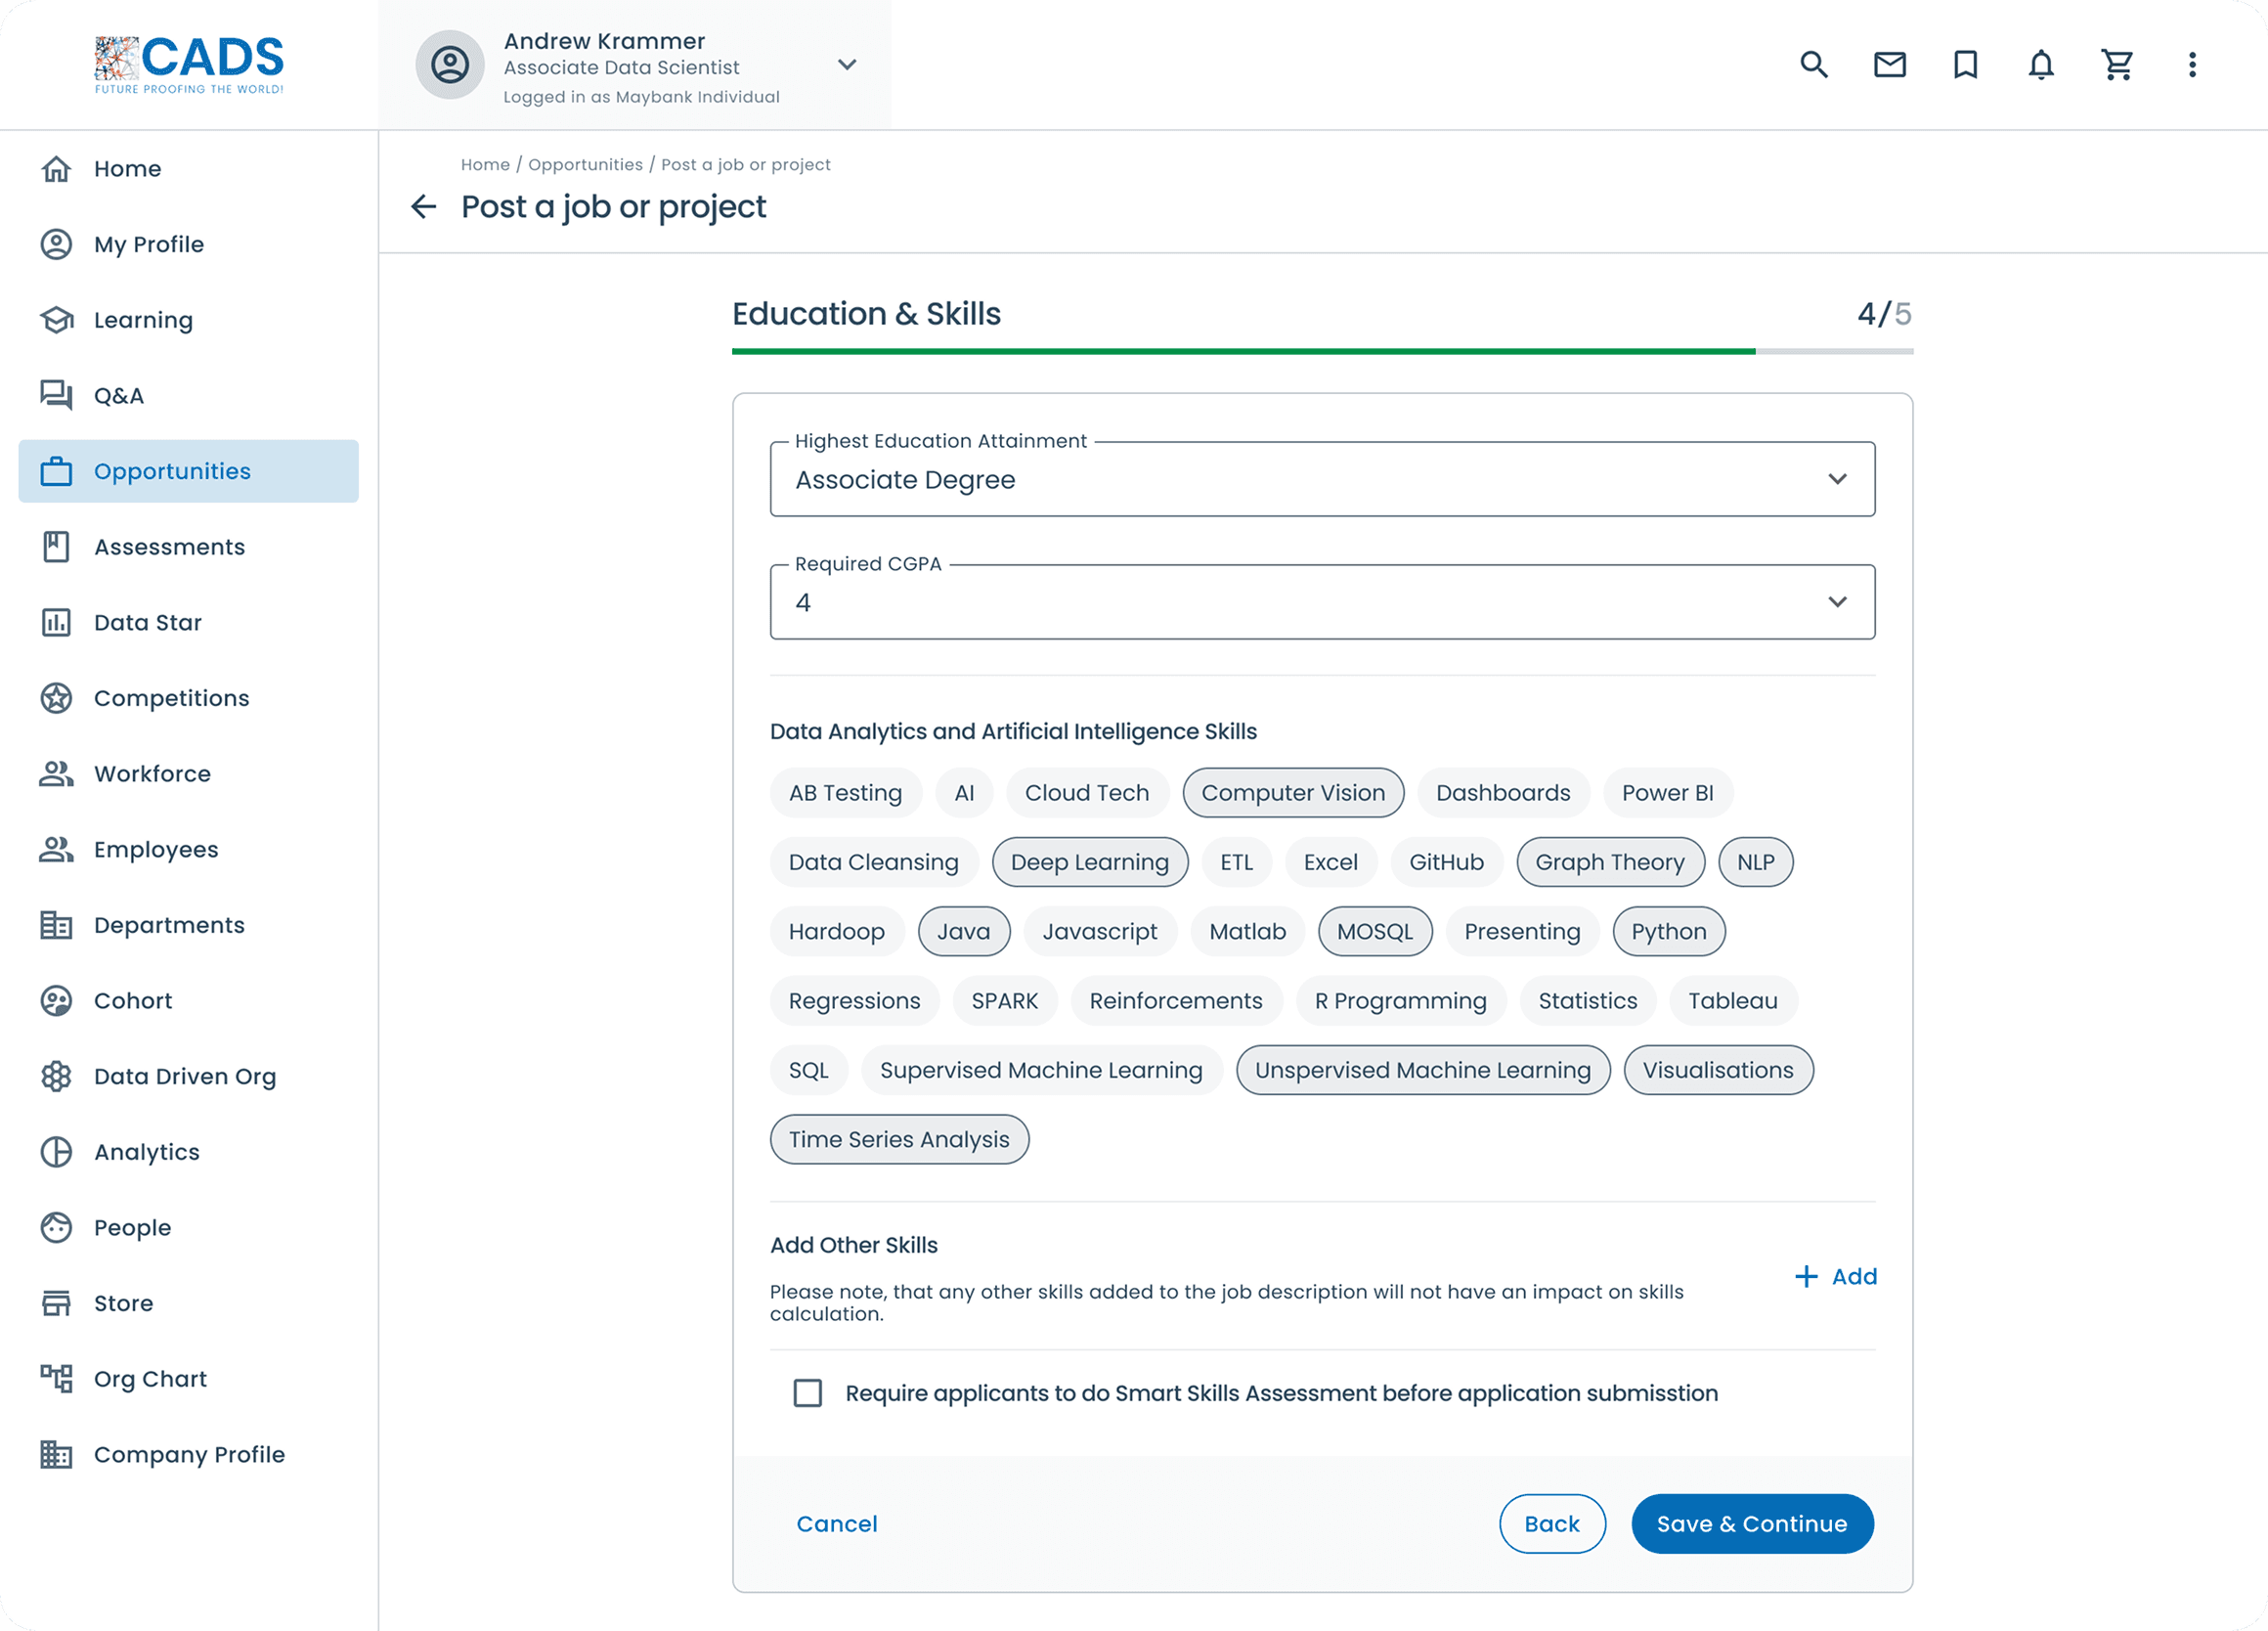Click the Opportunities breadcrumb link
This screenshot has height=1631, width=2268.
click(585, 165)
